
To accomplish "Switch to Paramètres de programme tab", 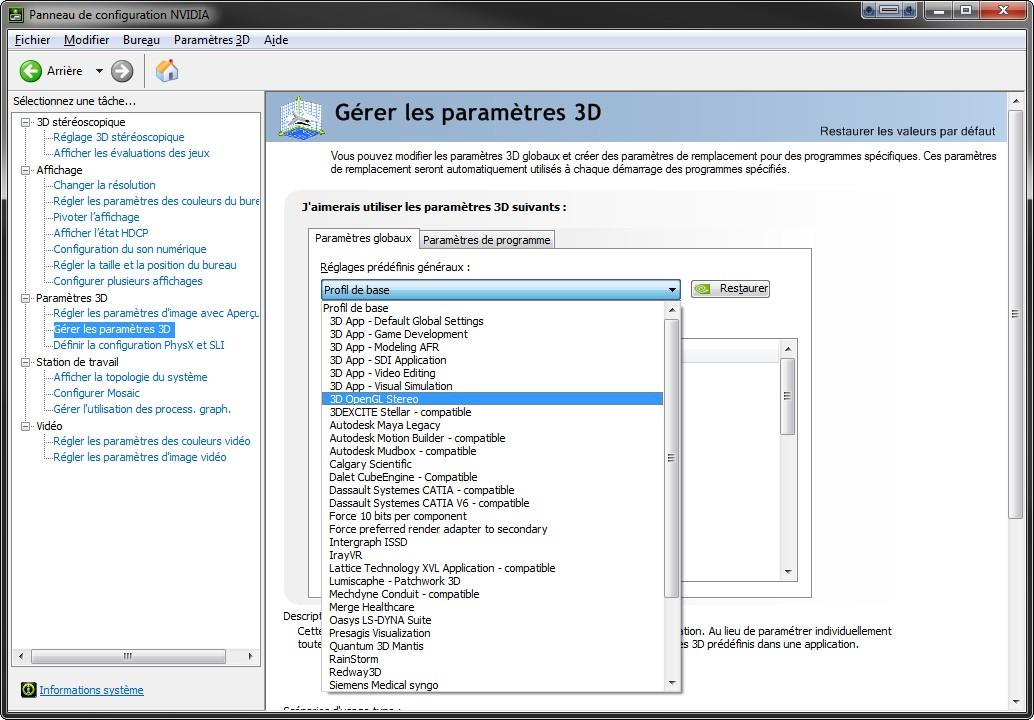I will click(486, 240).
